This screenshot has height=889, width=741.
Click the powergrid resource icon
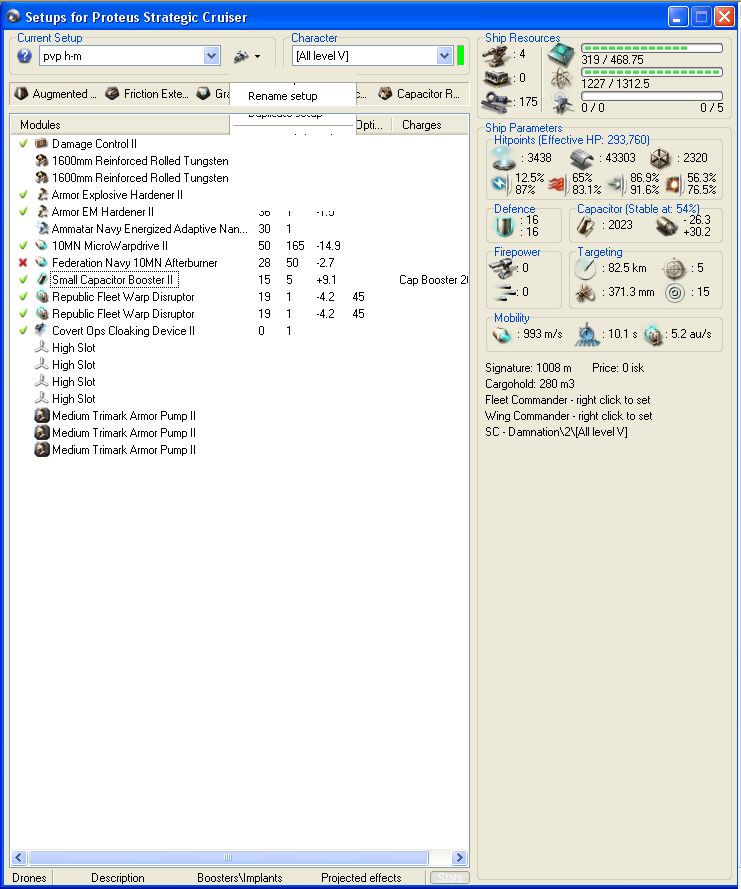point(561,79)
